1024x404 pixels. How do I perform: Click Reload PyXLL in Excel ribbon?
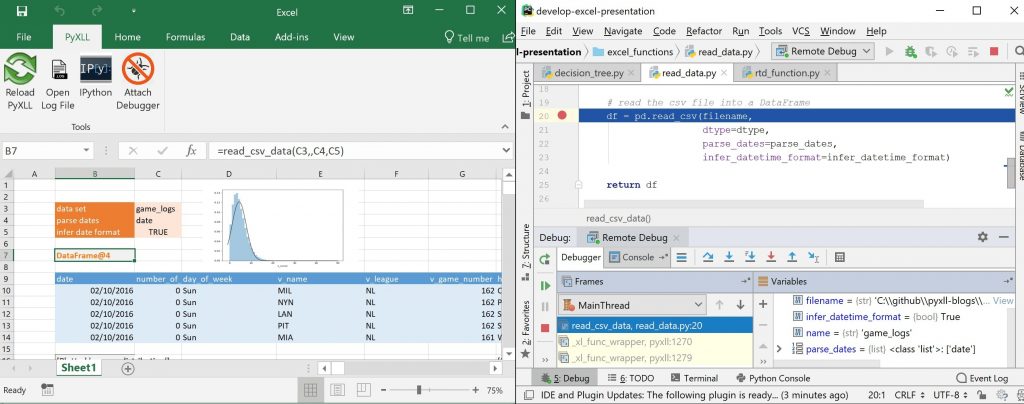coord(20,82)
